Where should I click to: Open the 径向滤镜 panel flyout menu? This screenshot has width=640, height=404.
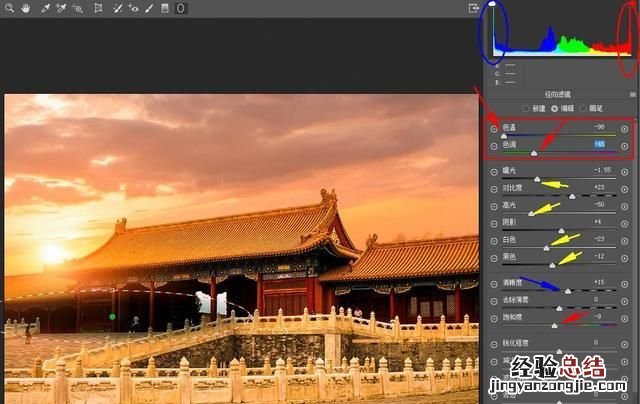633,94
